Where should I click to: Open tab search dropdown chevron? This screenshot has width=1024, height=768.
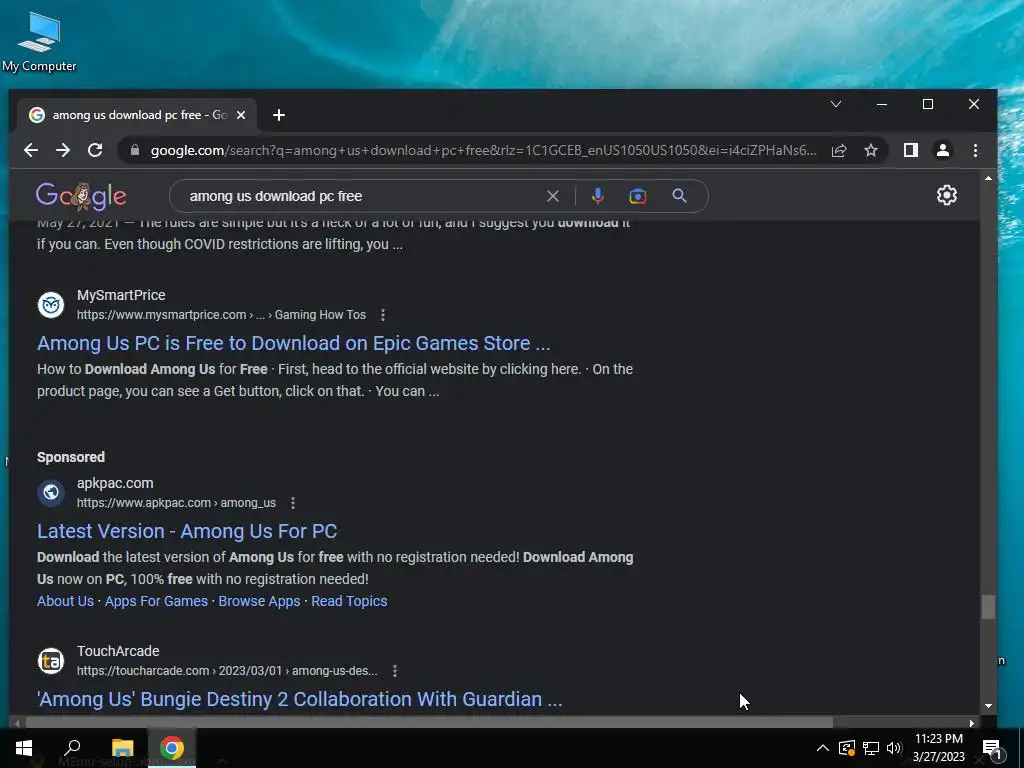[835, 104]
